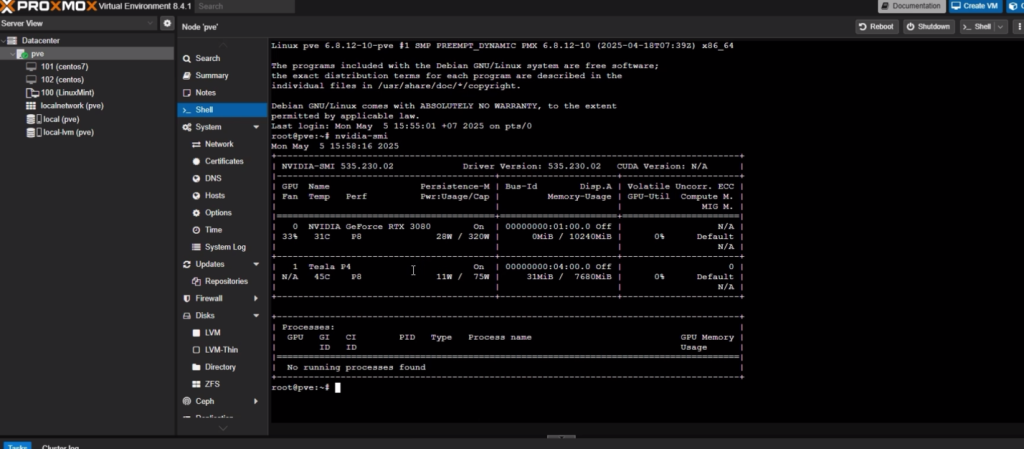Click the Shutdown button
Viewport: 1024px width, 449px height.
click(927, 27)
